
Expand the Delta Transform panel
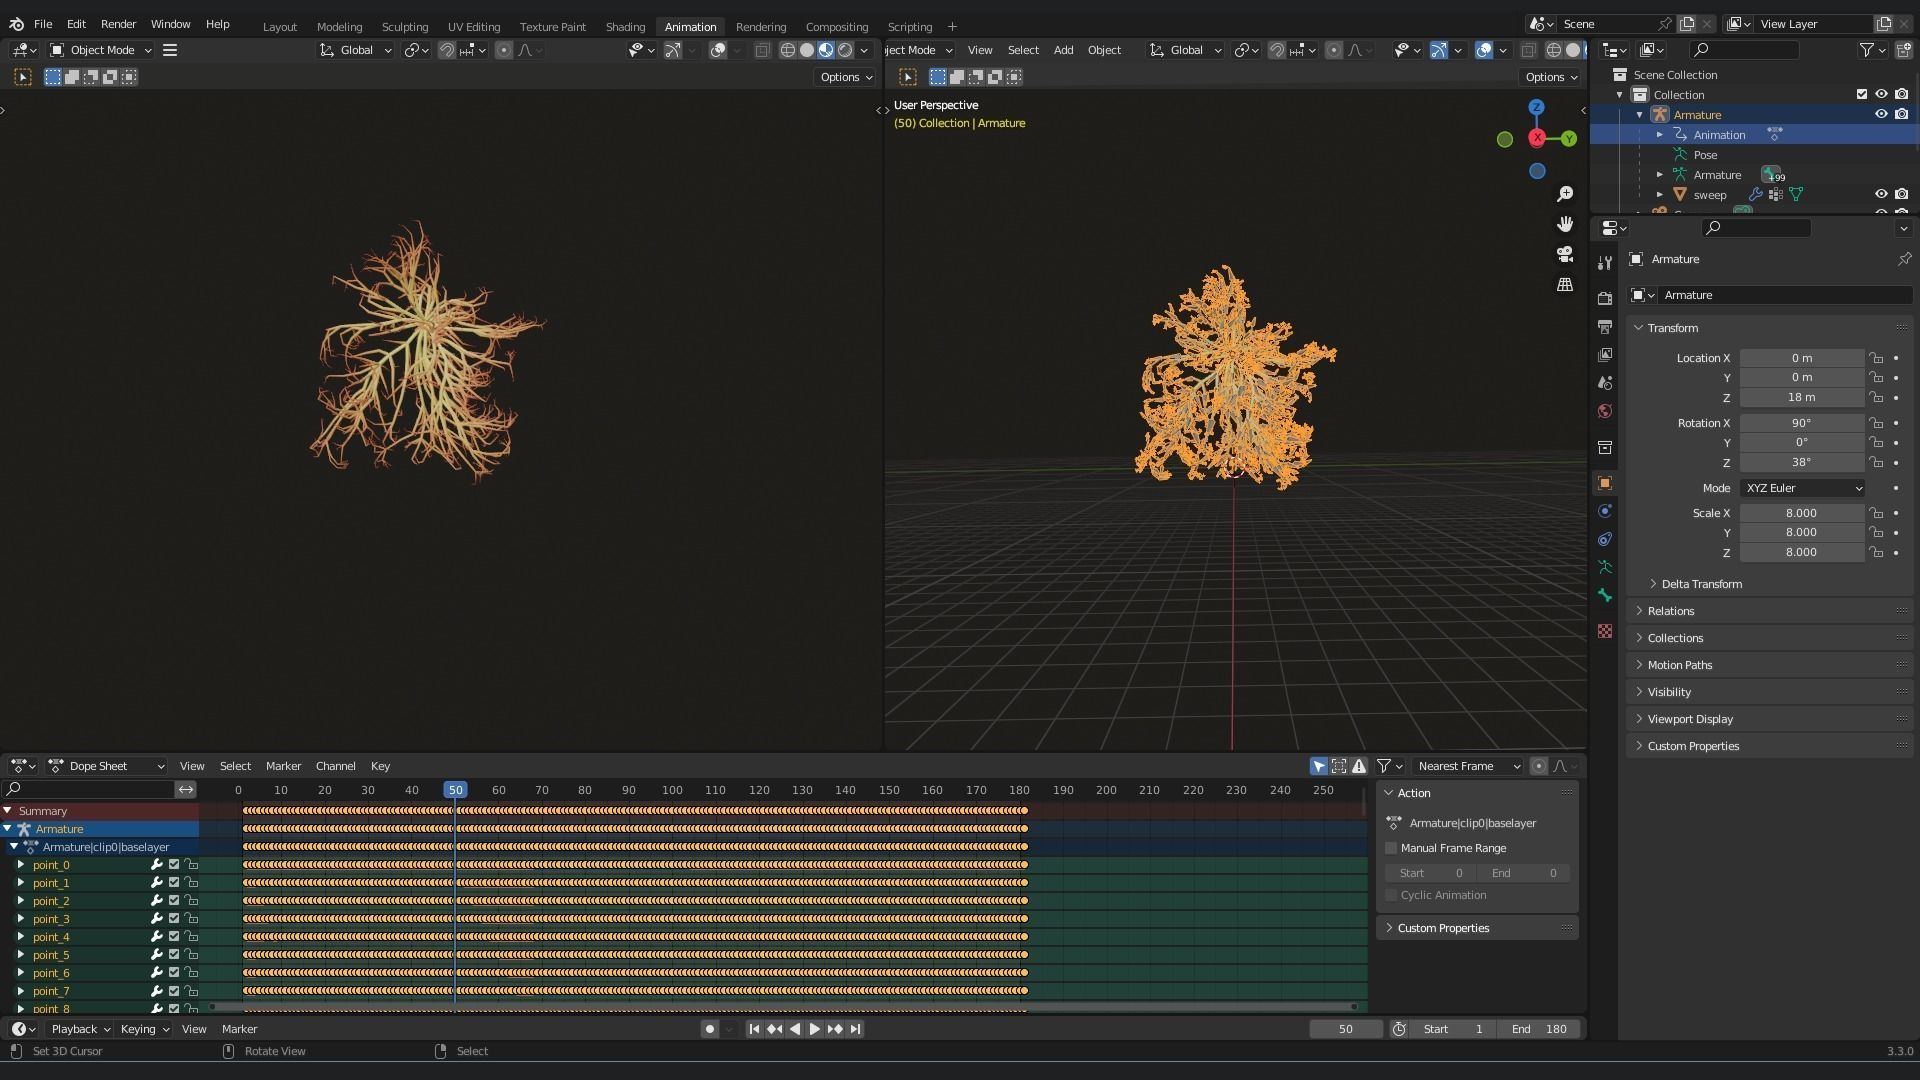(x=1701, y=584)
